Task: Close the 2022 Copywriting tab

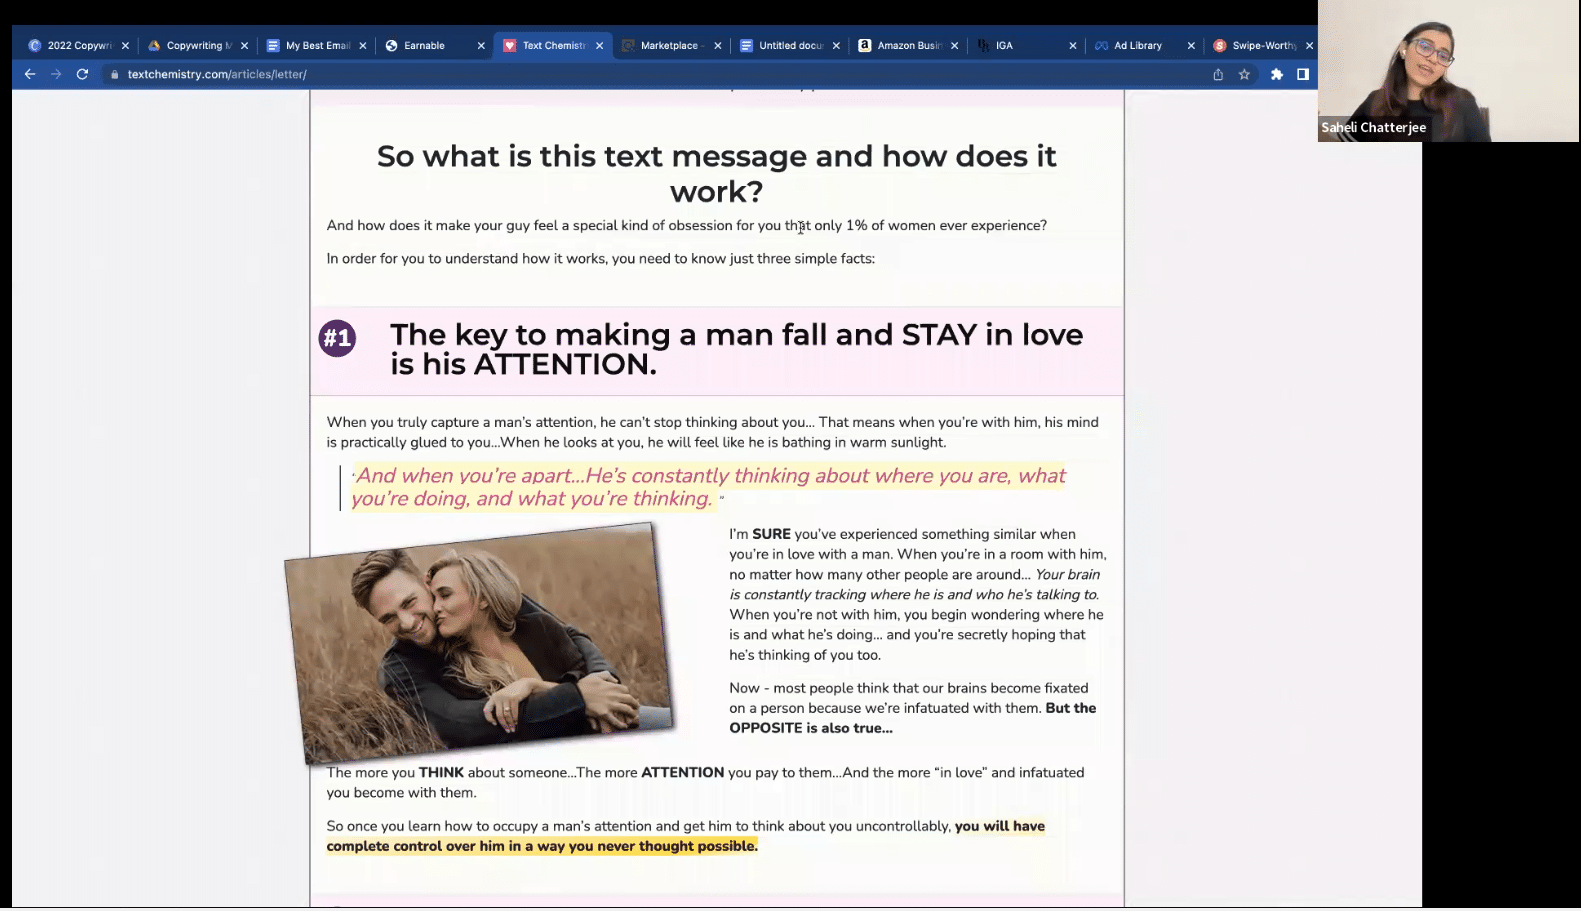Action: (125, 46)
